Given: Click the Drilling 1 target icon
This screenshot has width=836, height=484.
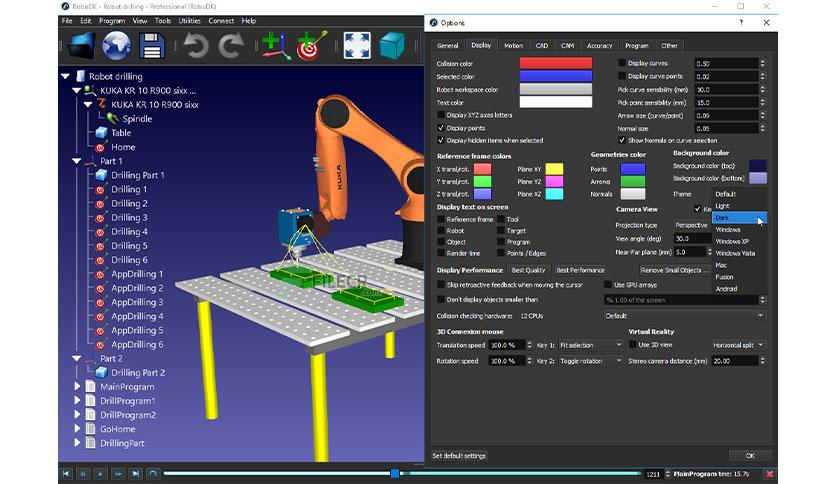Looking at the screenshot, I should pyautogui.click(x=100, y=190).
